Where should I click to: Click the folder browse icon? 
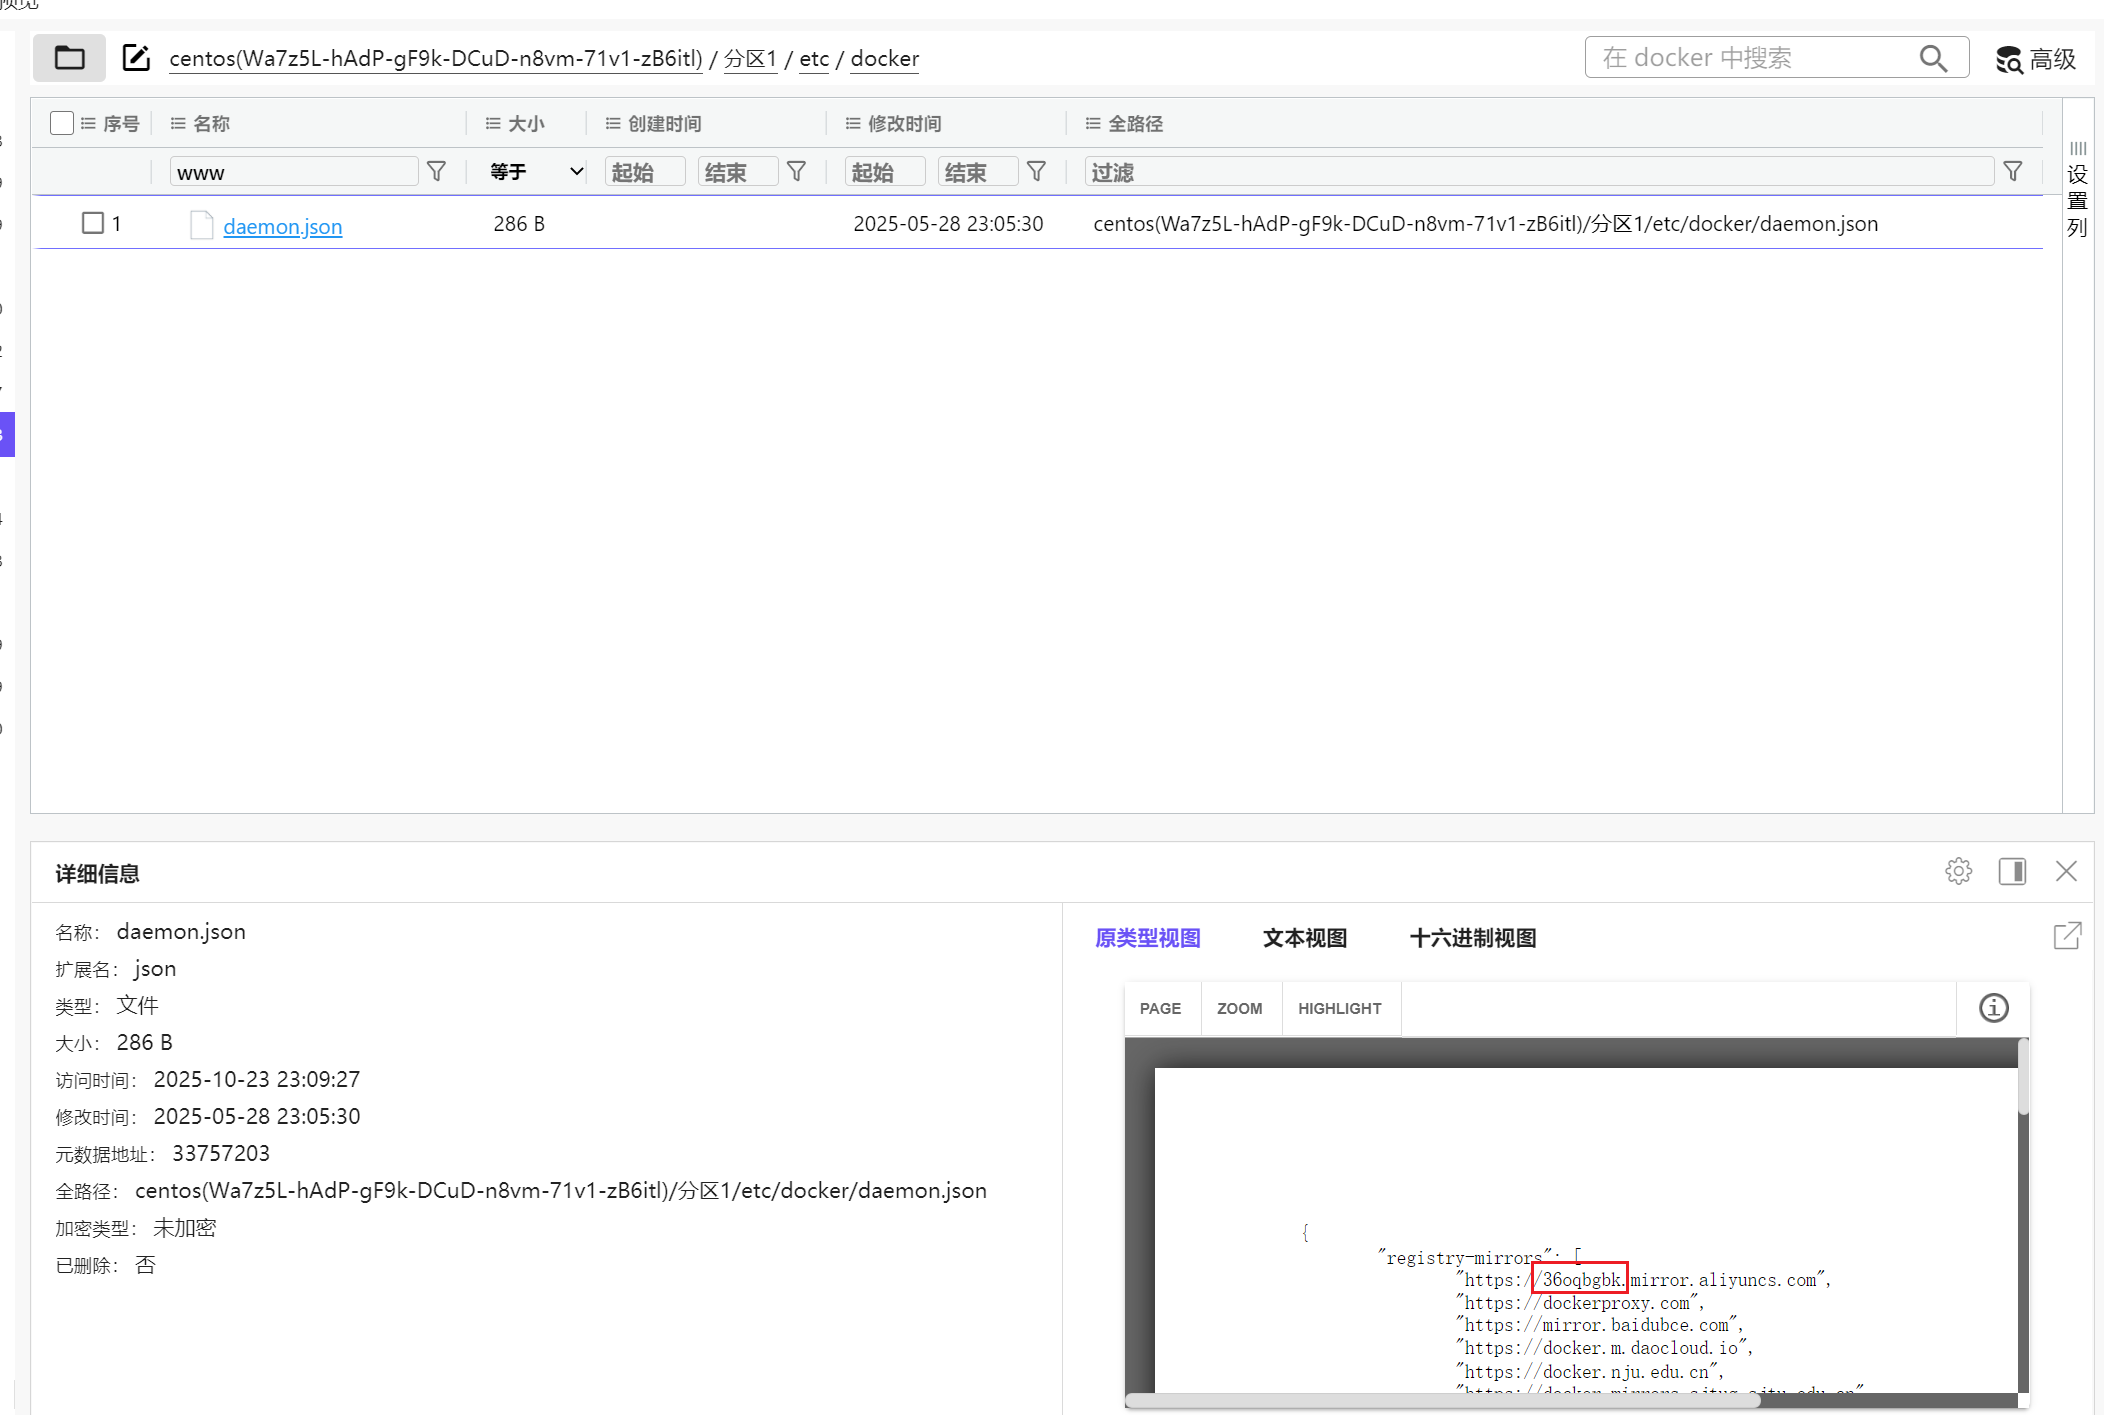(69, 58)
